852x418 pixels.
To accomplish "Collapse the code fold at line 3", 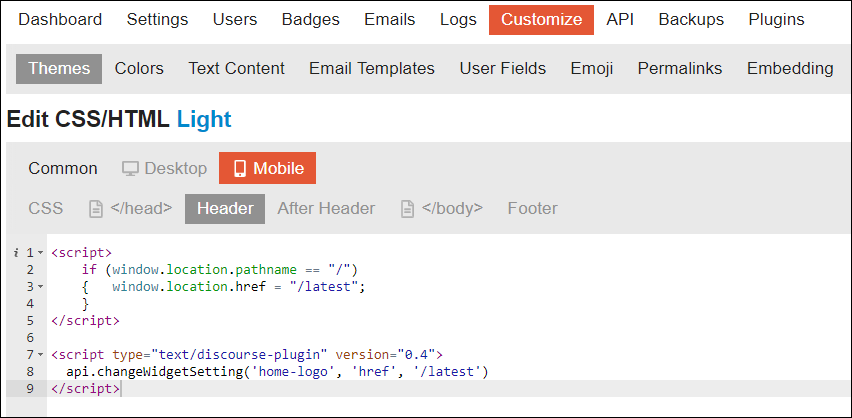I will click(x=40, y=286).
